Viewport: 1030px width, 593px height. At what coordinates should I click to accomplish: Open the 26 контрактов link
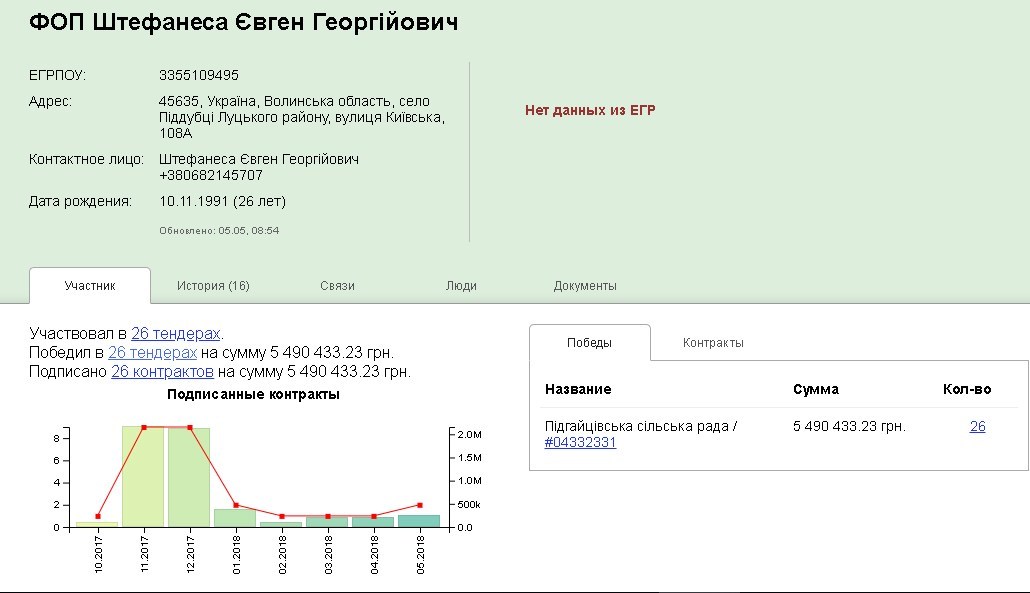click(162, 372)
